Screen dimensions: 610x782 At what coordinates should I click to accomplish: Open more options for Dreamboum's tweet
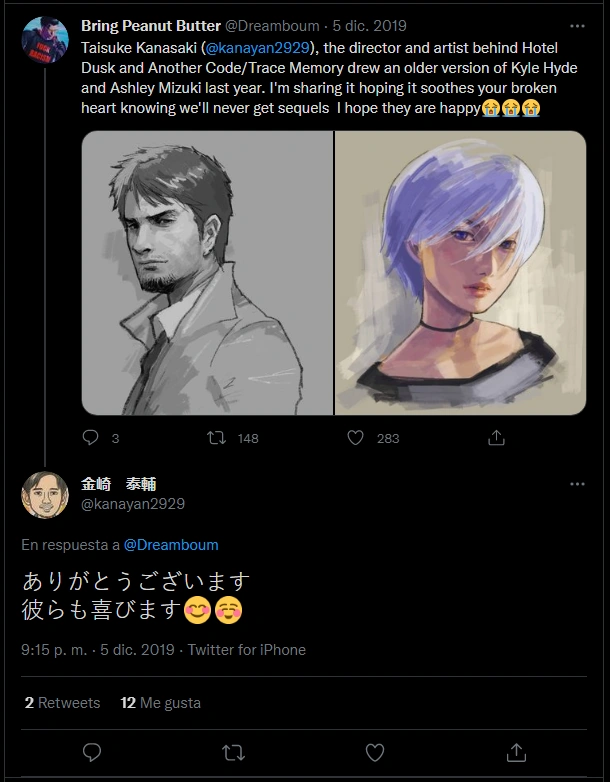coord(577,26)
